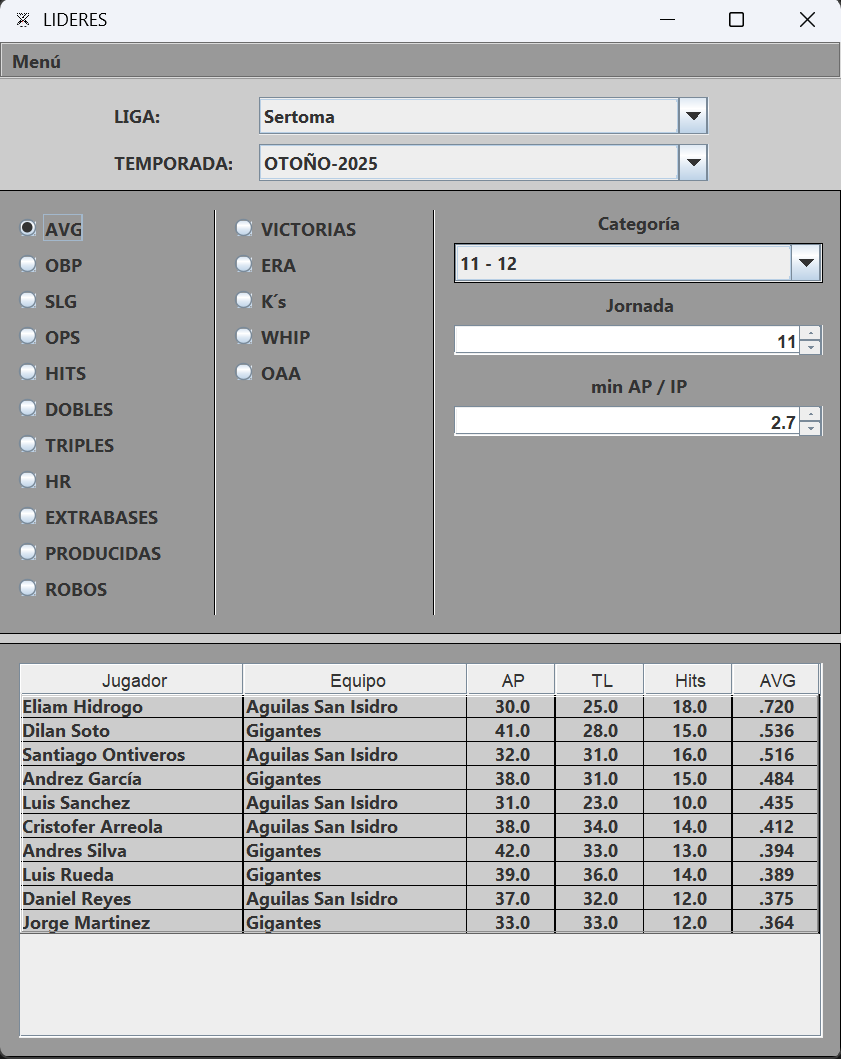Viewport: 841px width, 1059px height.
Task: Maximize the LIDERES window
Action: click(x=736, y=20)
